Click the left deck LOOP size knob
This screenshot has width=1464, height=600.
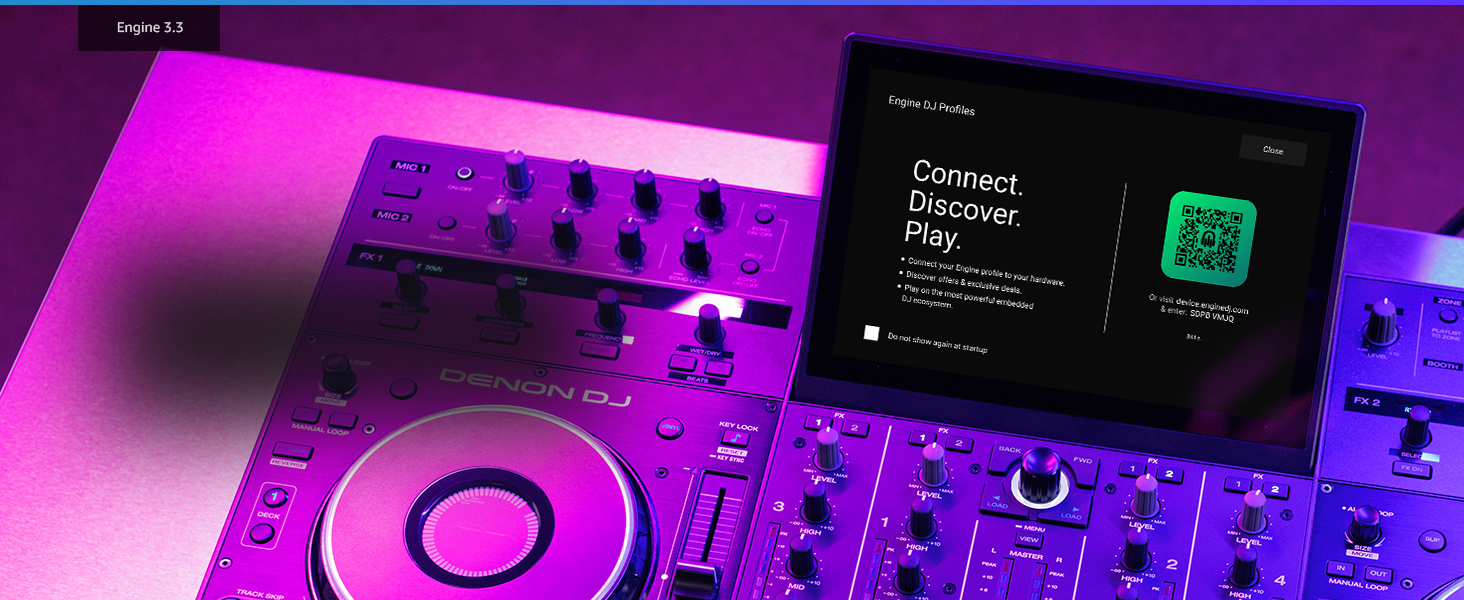pyautogui.click(x=338, y=375)
